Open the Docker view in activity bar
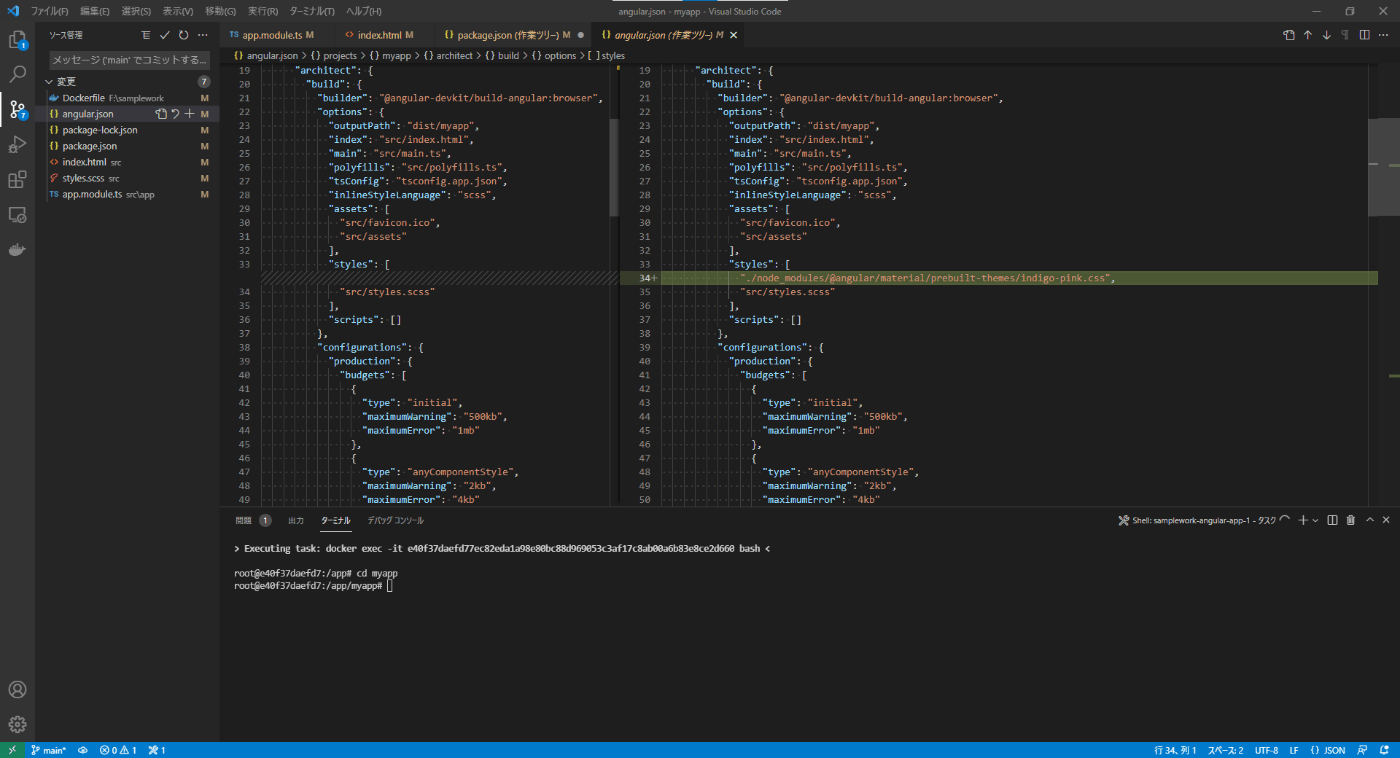 pos(17,250)
